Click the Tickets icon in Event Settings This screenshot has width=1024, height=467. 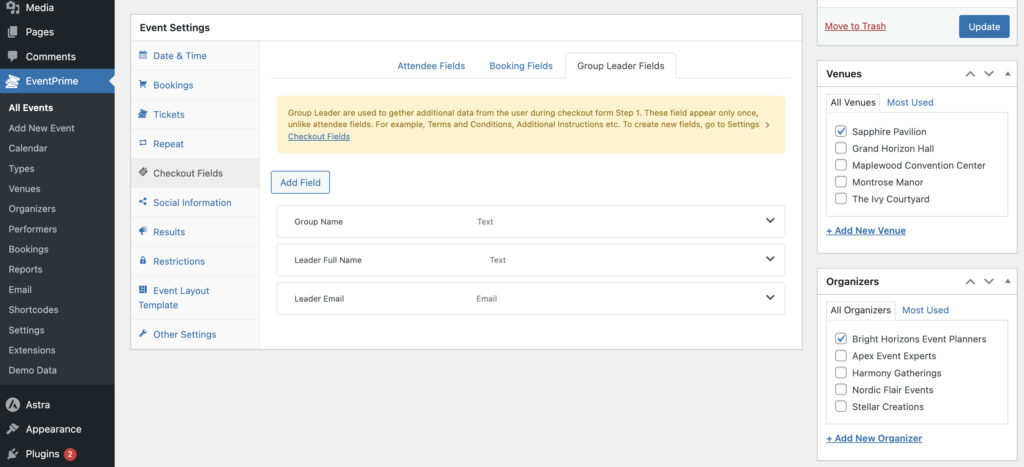coord(144,114)
